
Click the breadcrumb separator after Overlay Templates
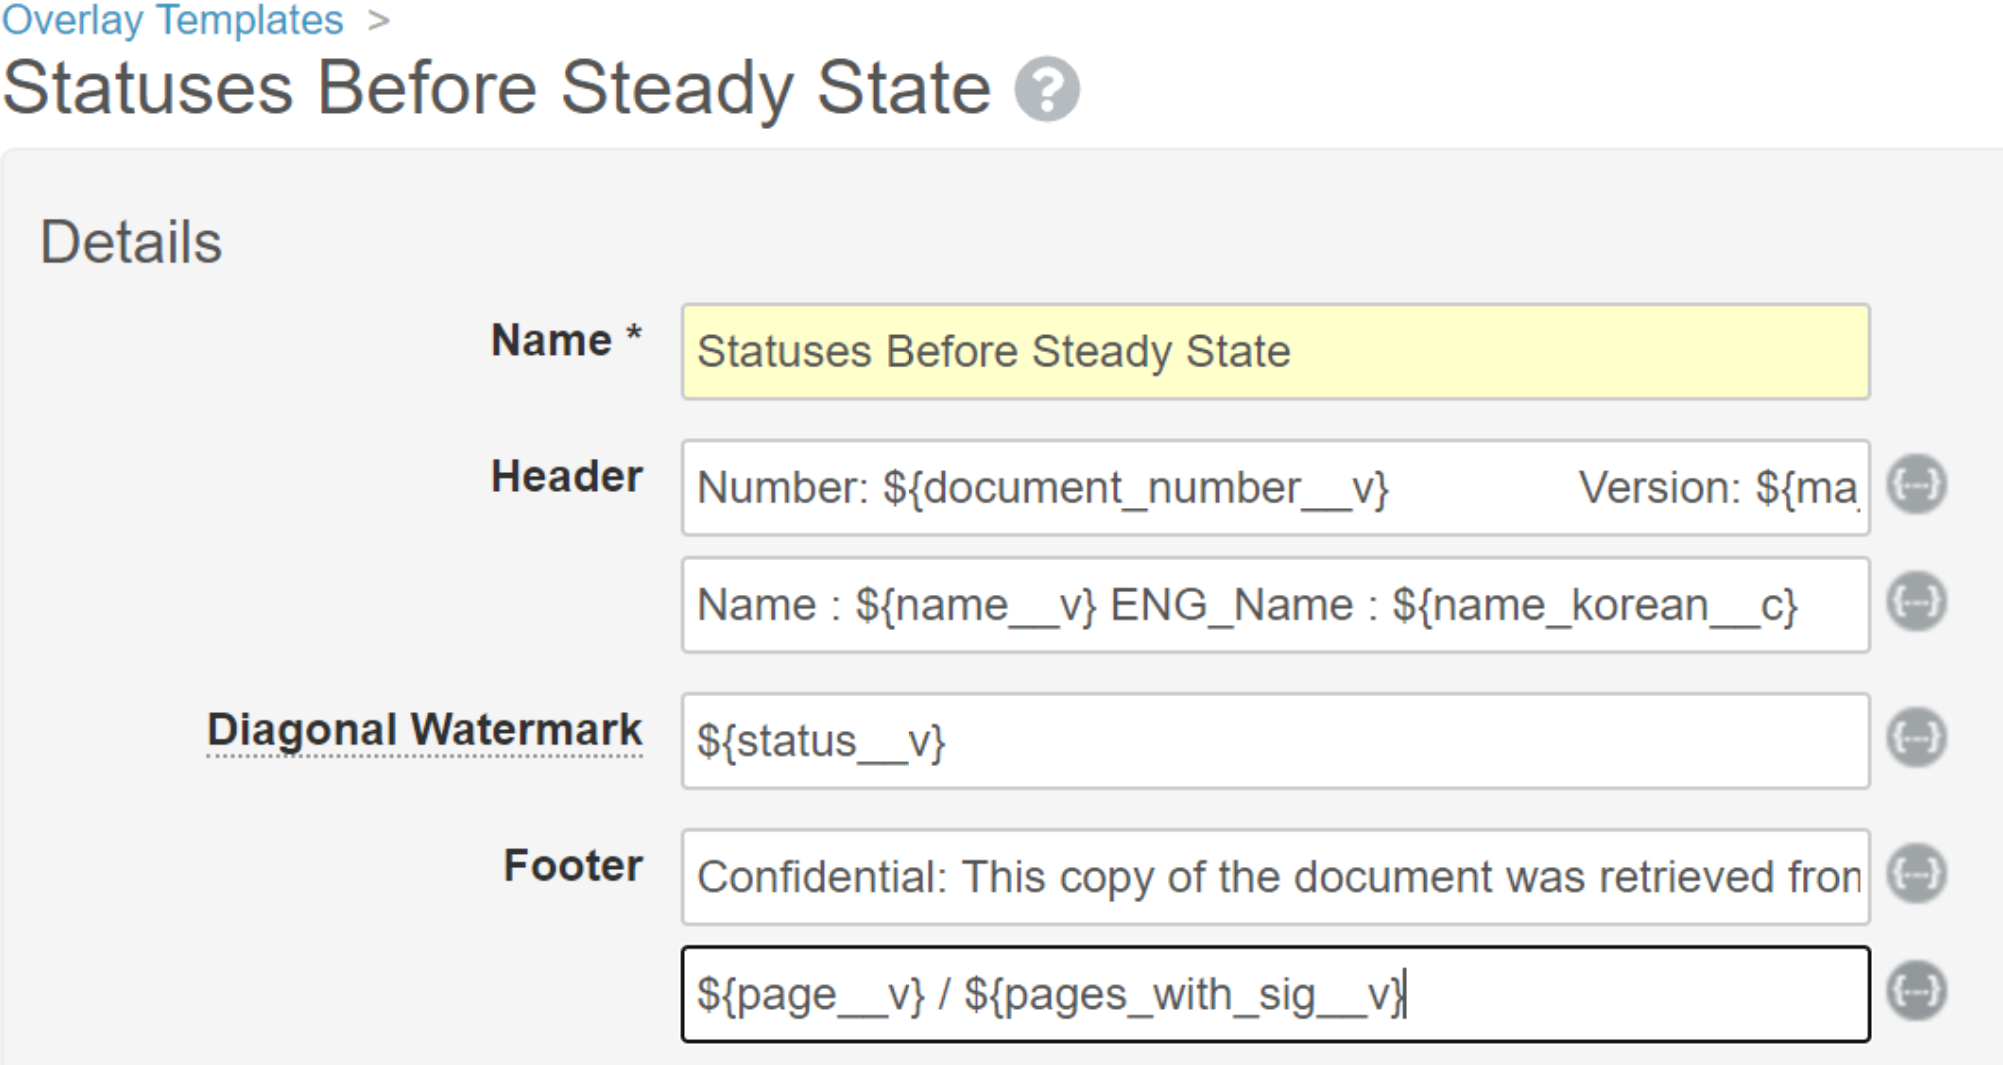tap(378, 19)
